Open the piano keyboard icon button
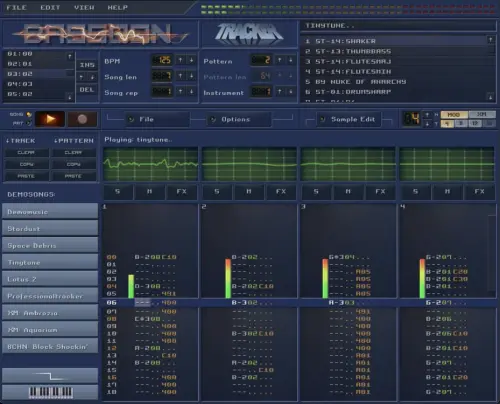The width and height of the screenshot is (500, 404). pyautogui.click(x=50, y=392)
